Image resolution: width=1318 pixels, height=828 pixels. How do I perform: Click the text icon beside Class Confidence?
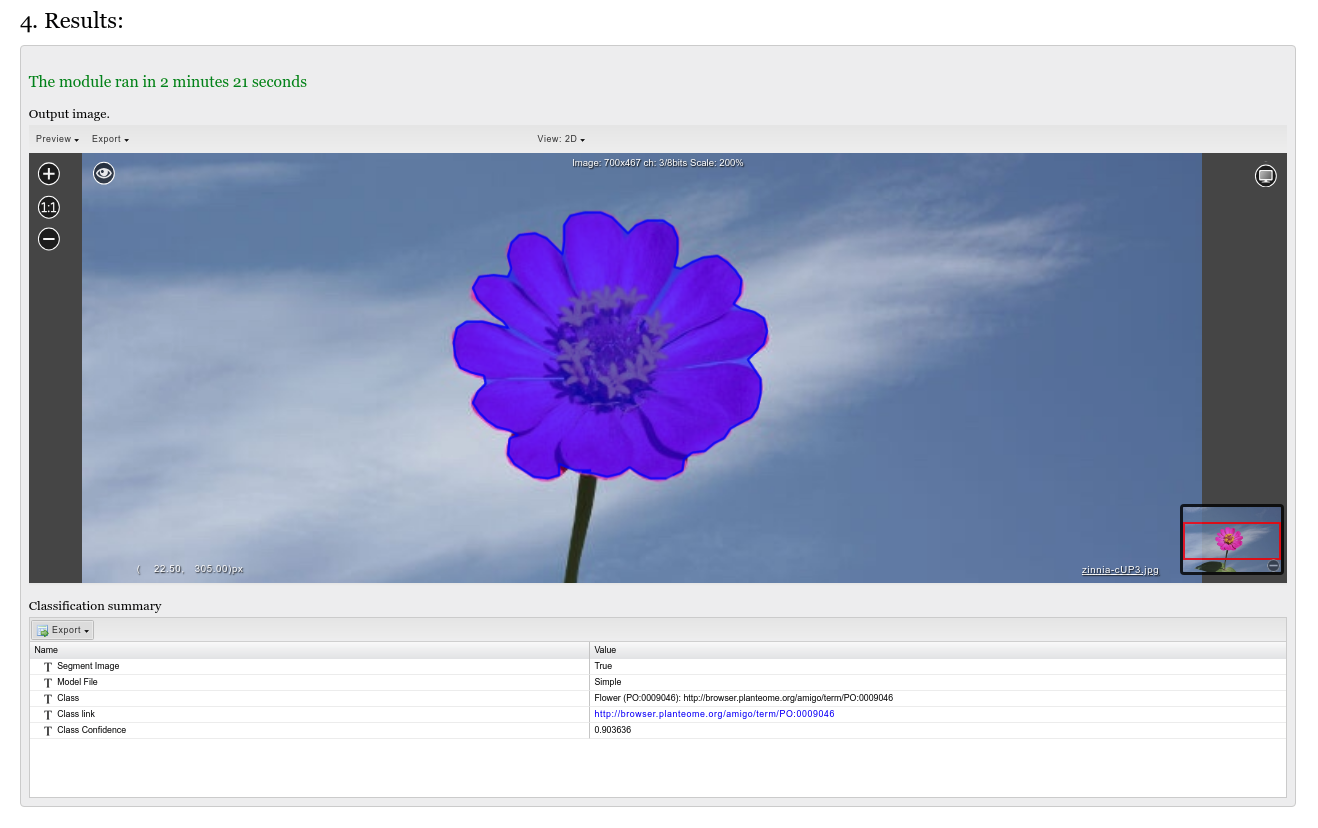(x=48, y=730)
